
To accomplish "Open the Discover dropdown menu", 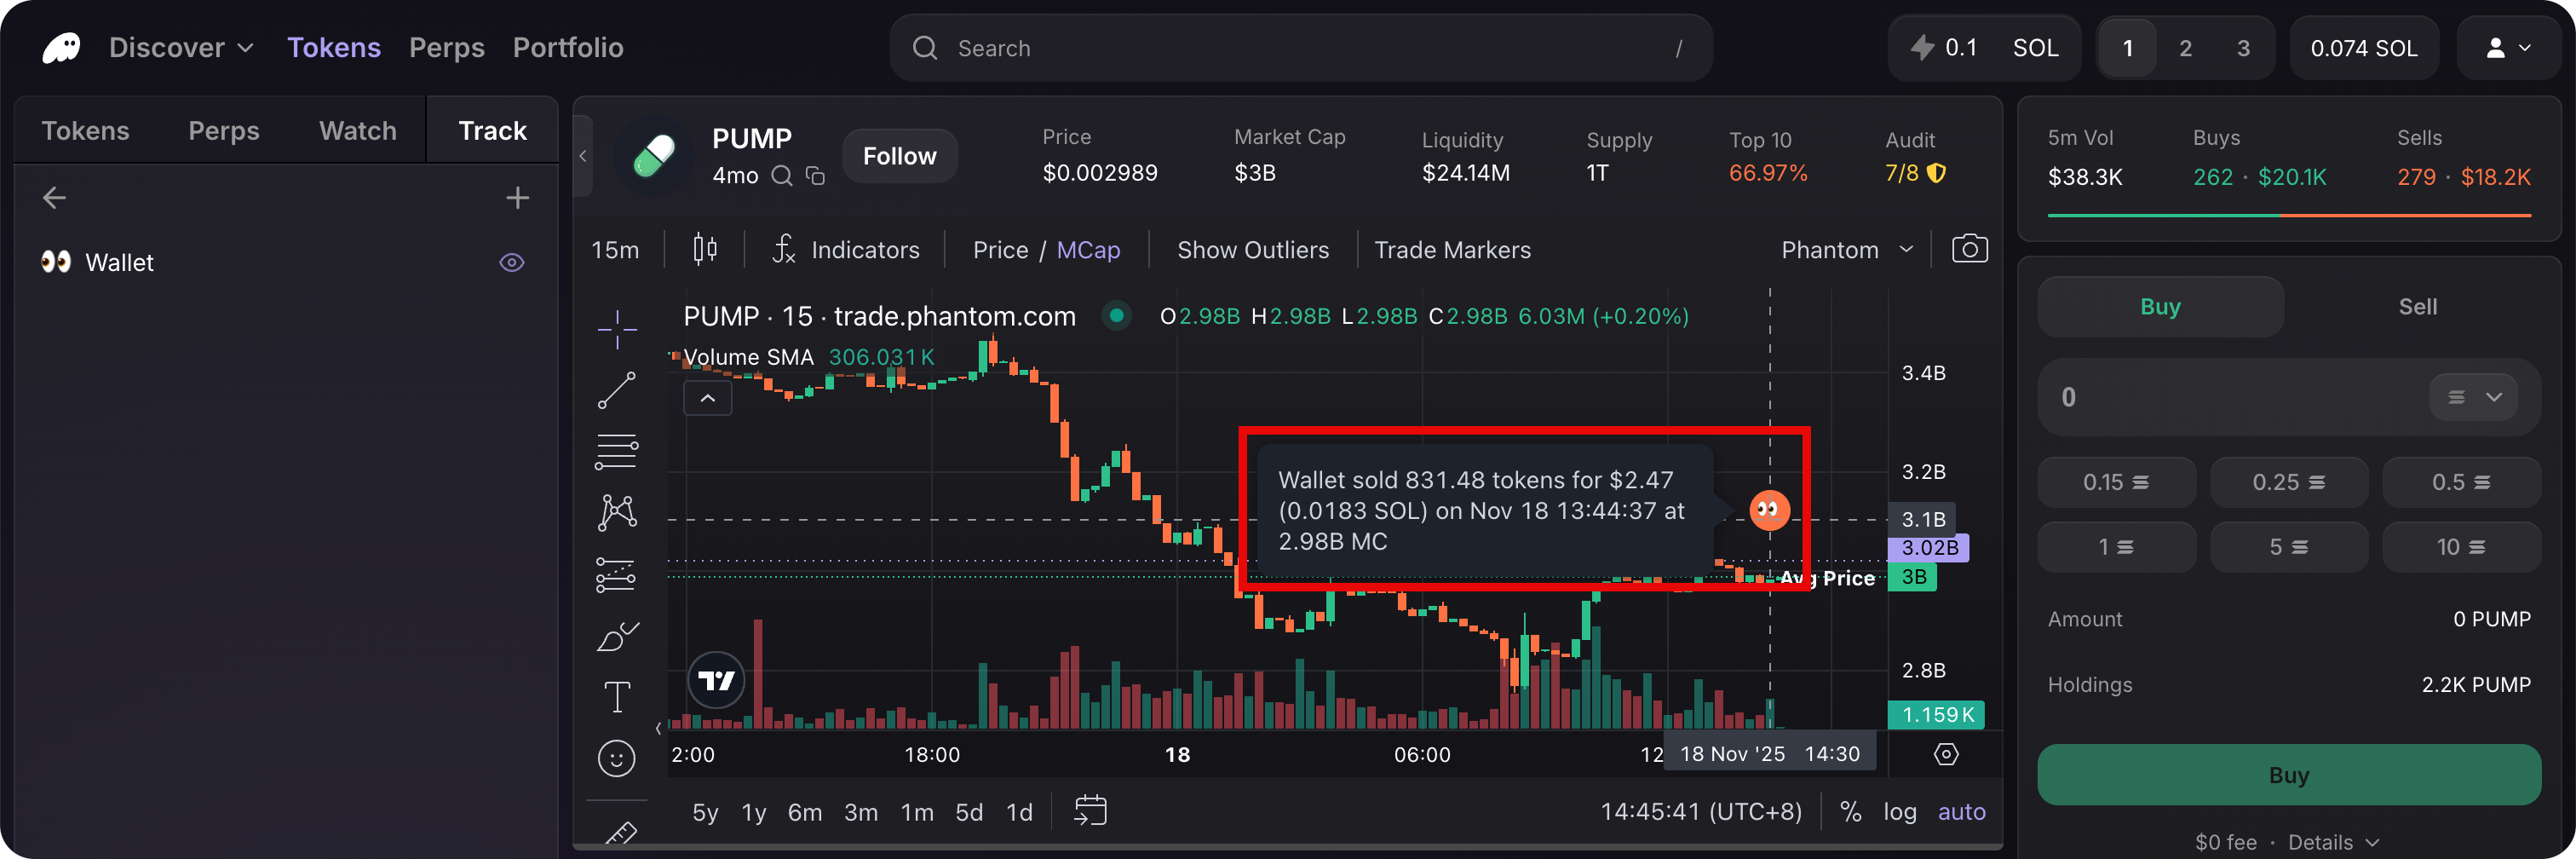I will (x=180, y=47).
